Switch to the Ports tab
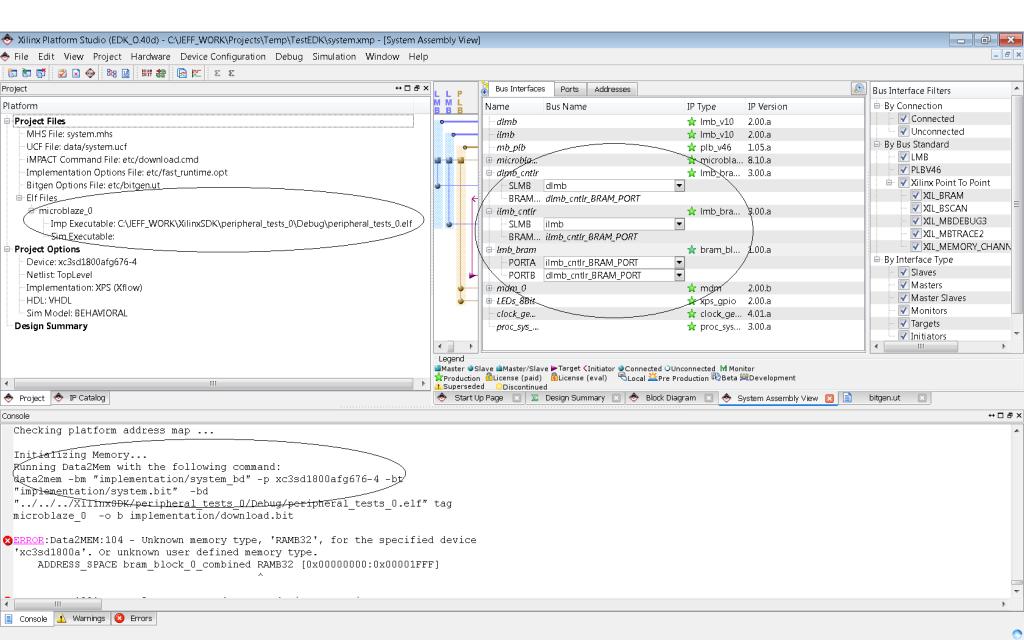Image resolution: width=1024 pixels, height=640 pixels. (x=569, y=90)
